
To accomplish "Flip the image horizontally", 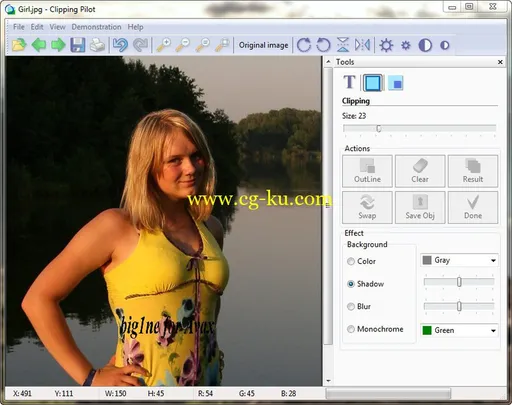I will click(x=362, y=45).
